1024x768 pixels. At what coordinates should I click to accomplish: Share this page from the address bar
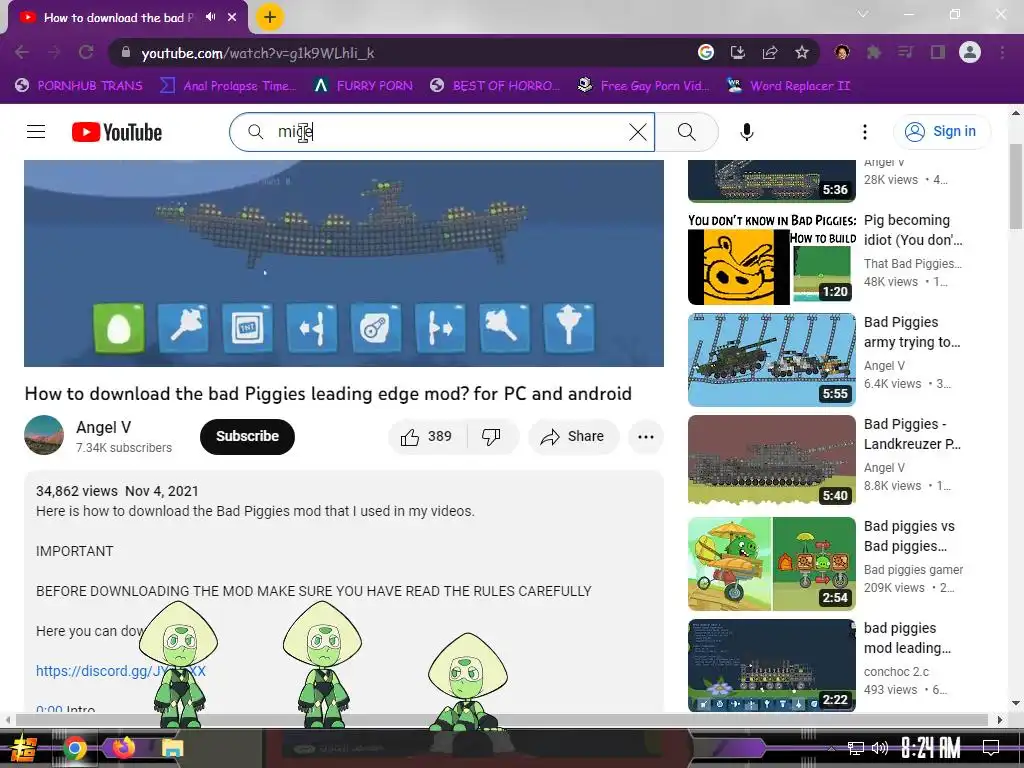click(x=769, y=52)
